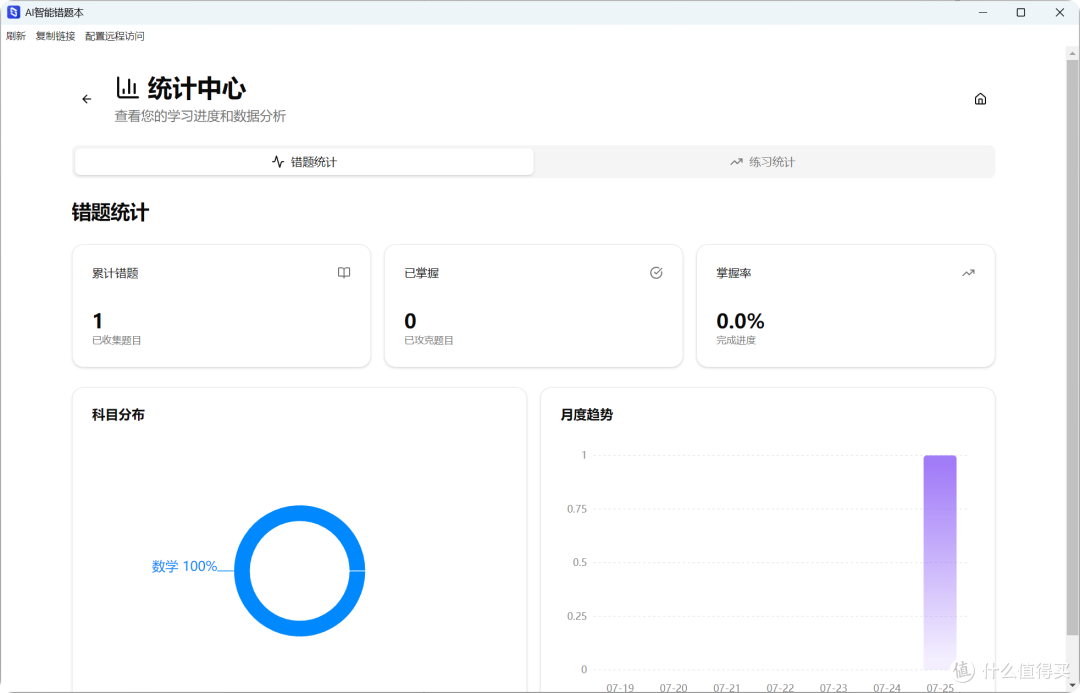The image size is (1080, 693).
Task: Click the 已掌握 card title
Action: [422, 273]
